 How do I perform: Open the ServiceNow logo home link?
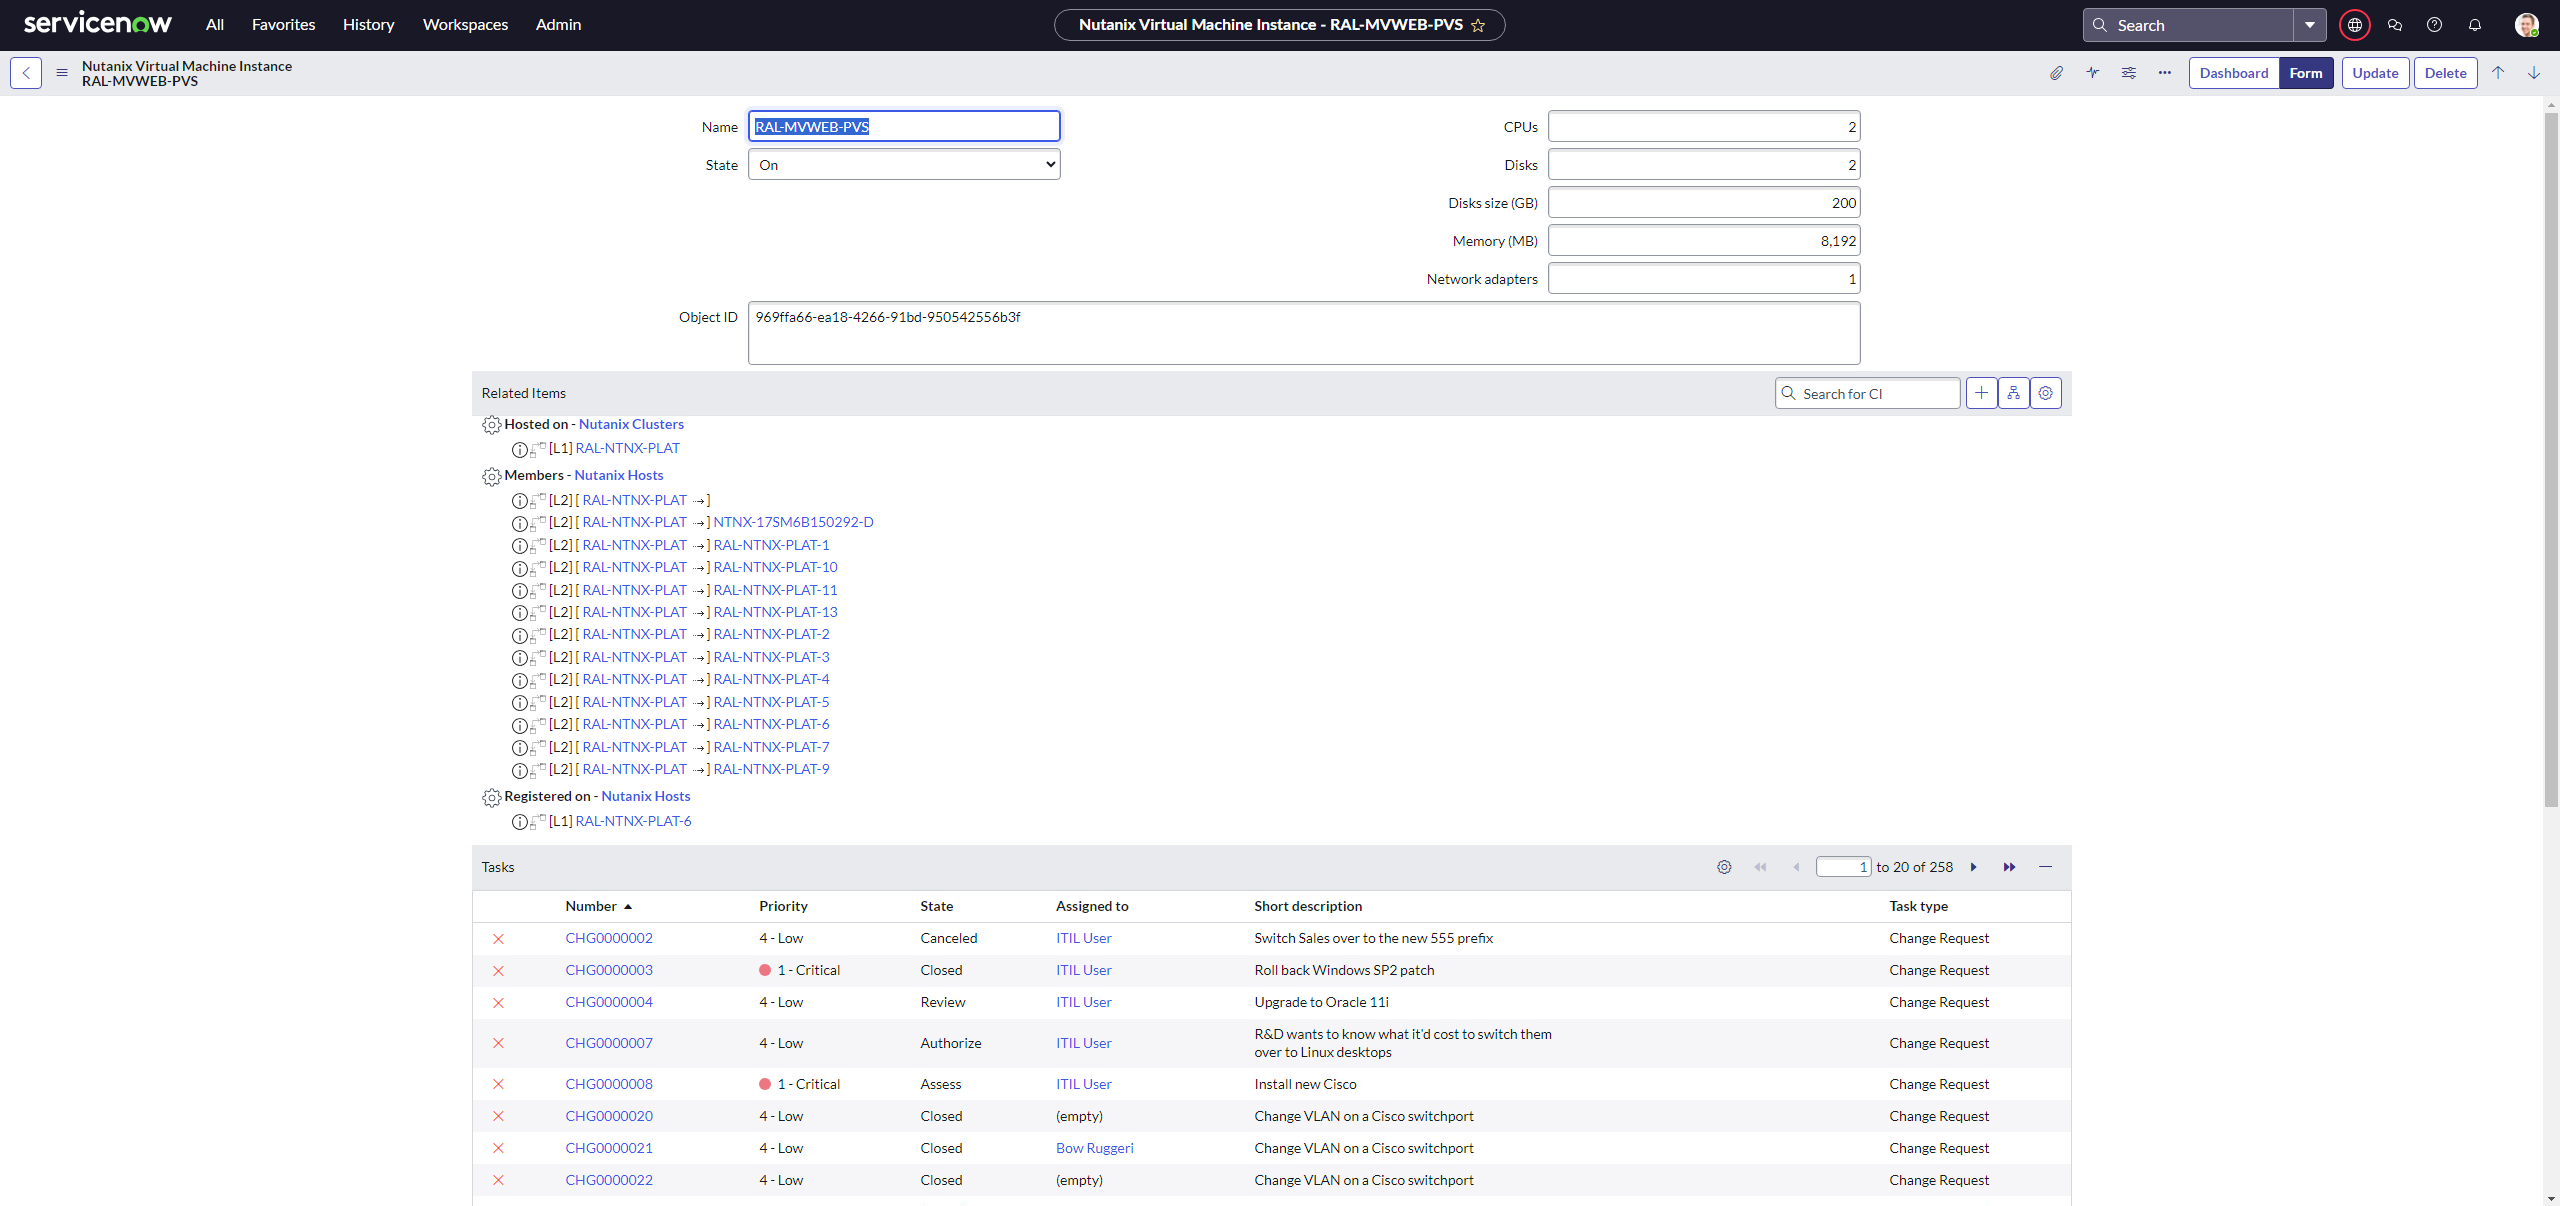[x=98, y=23]
